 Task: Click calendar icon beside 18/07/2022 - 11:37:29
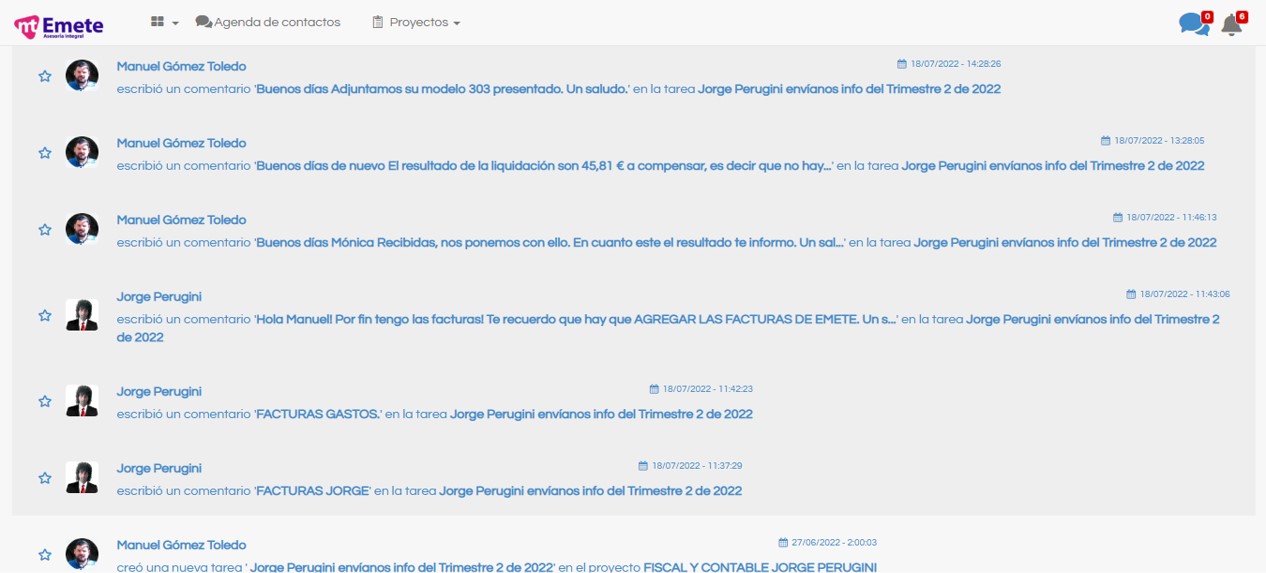click(x=643, y=466)
